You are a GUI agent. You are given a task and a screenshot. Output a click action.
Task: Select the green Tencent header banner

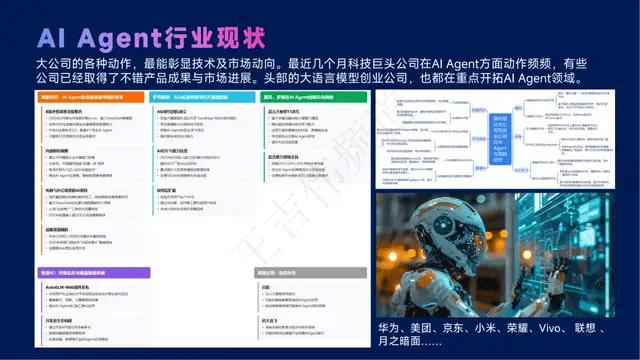tap(313, 97)
